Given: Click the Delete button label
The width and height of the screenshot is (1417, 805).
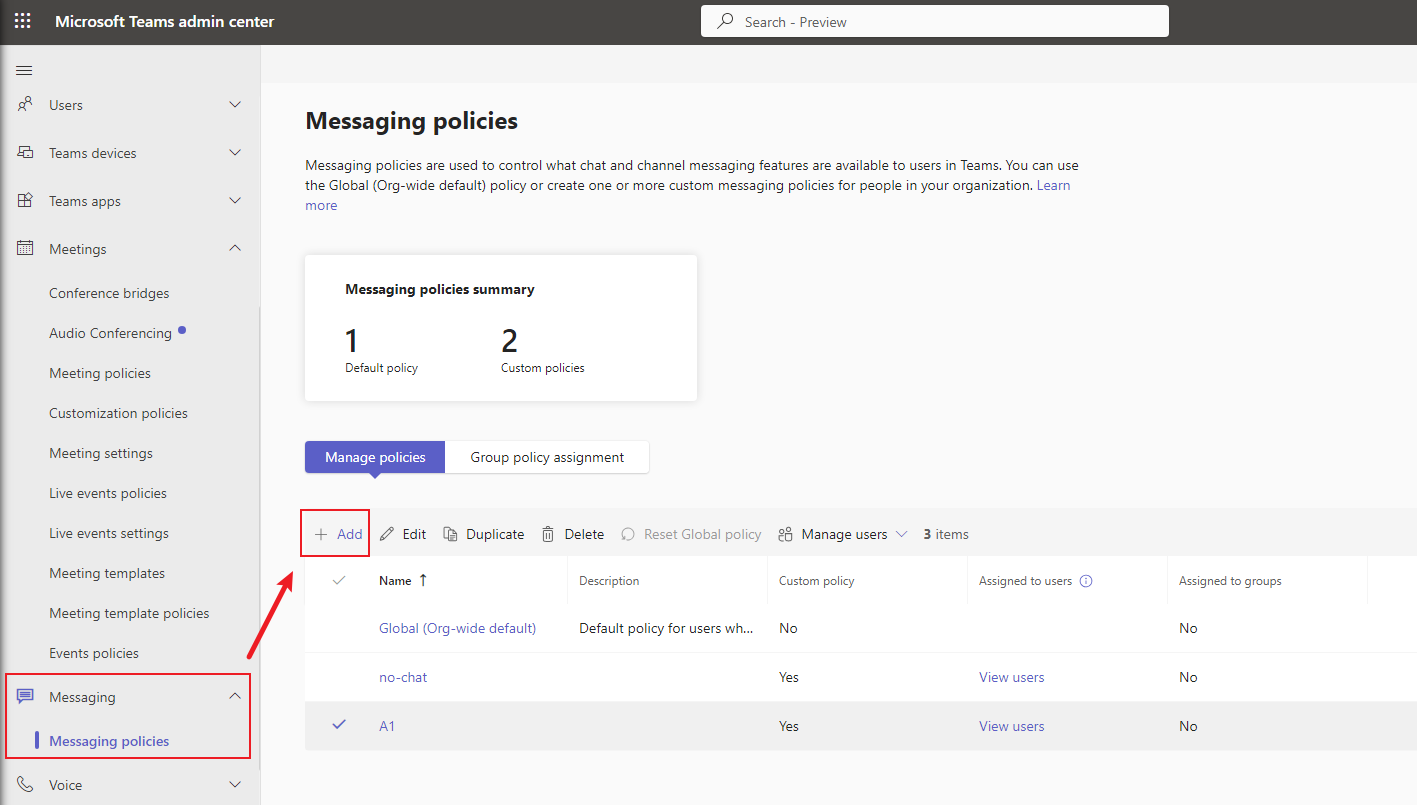Looking at the screenshot, I should (x=584, y=534).
